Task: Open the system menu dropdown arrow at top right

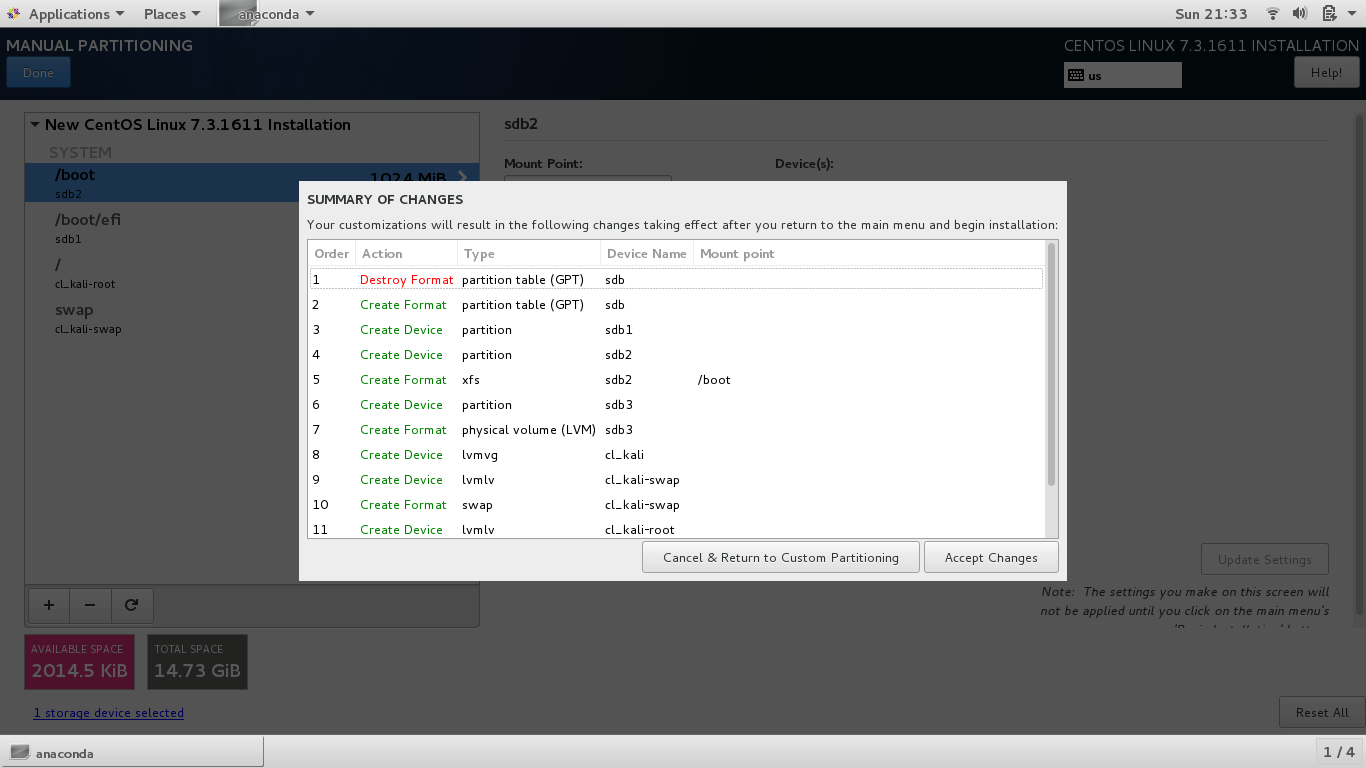Action: [x=1352, y=14]
